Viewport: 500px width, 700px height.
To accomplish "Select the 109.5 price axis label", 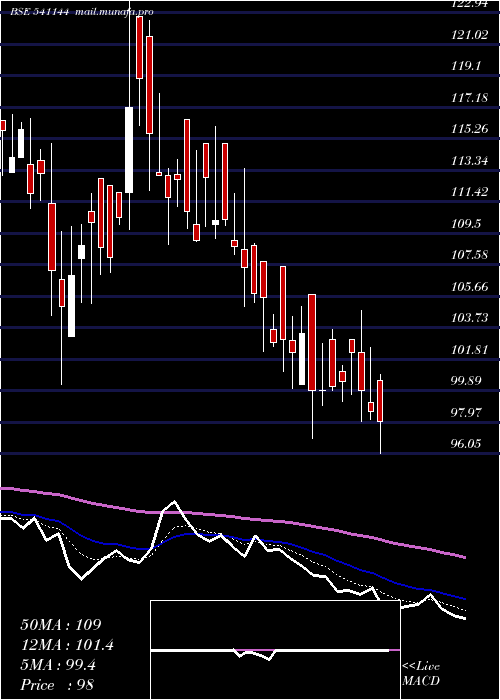I will 466,224.
